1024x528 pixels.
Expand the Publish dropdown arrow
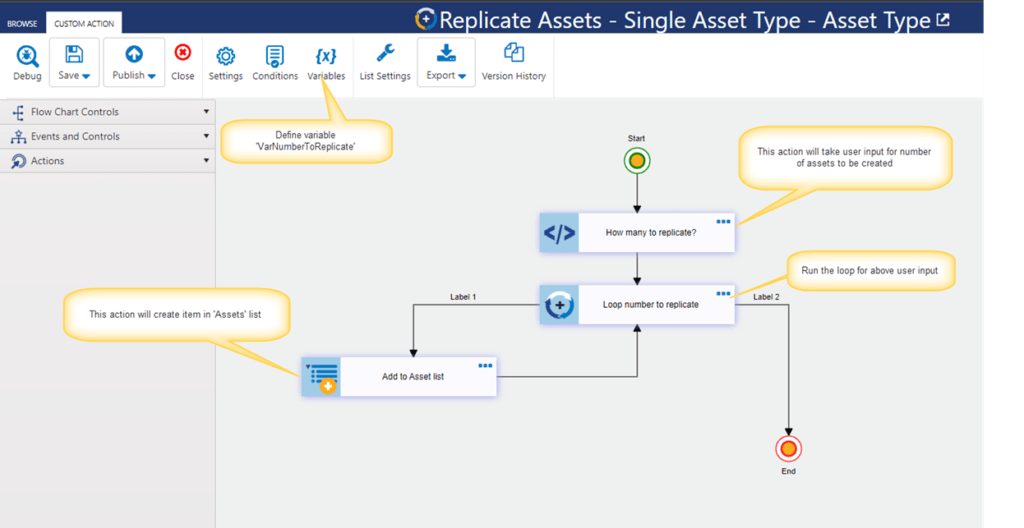[x=152, y=76]
